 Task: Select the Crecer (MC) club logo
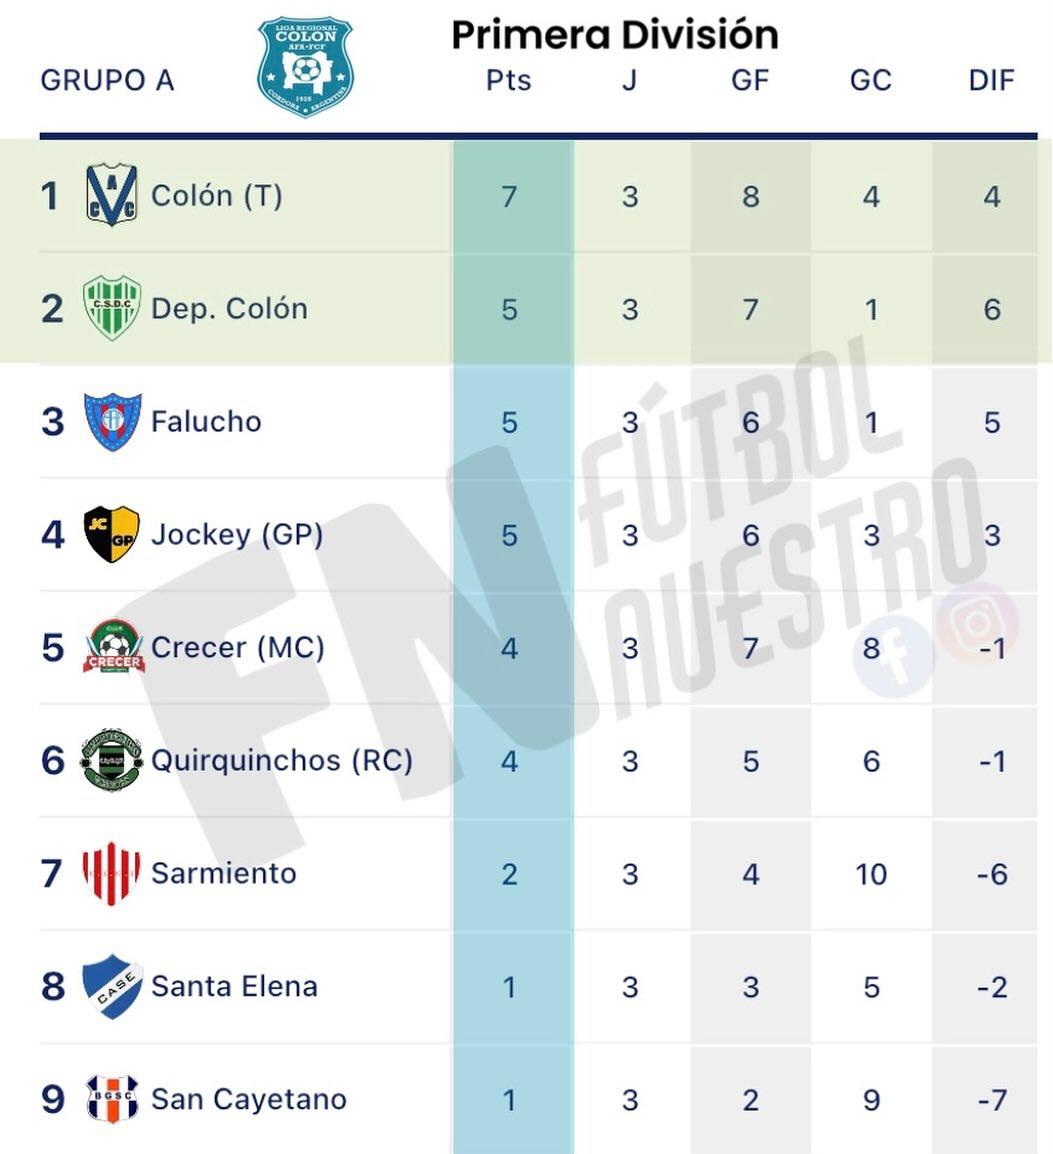tap(113, 647)
